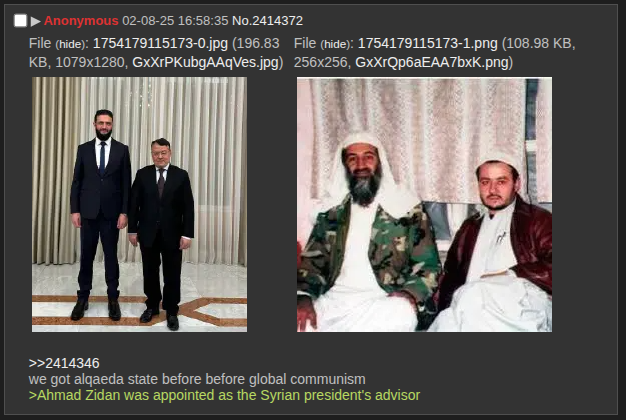Click the post timestamp 02-08-25 16:58:35

point(175,21)
